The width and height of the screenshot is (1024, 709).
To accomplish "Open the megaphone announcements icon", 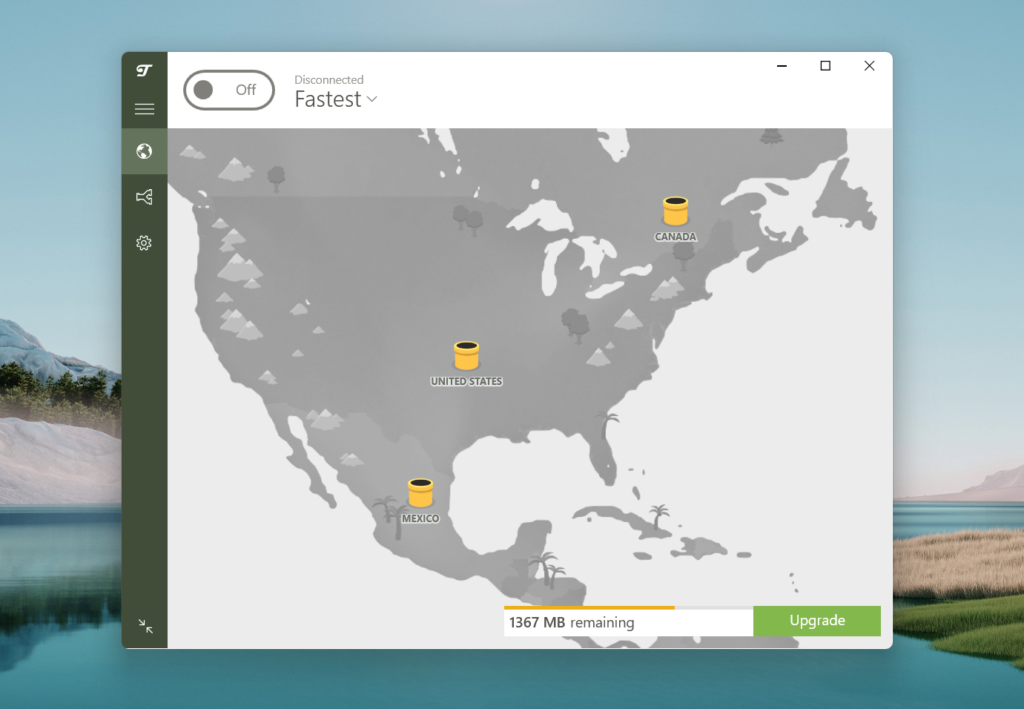I will click(144, 196).
